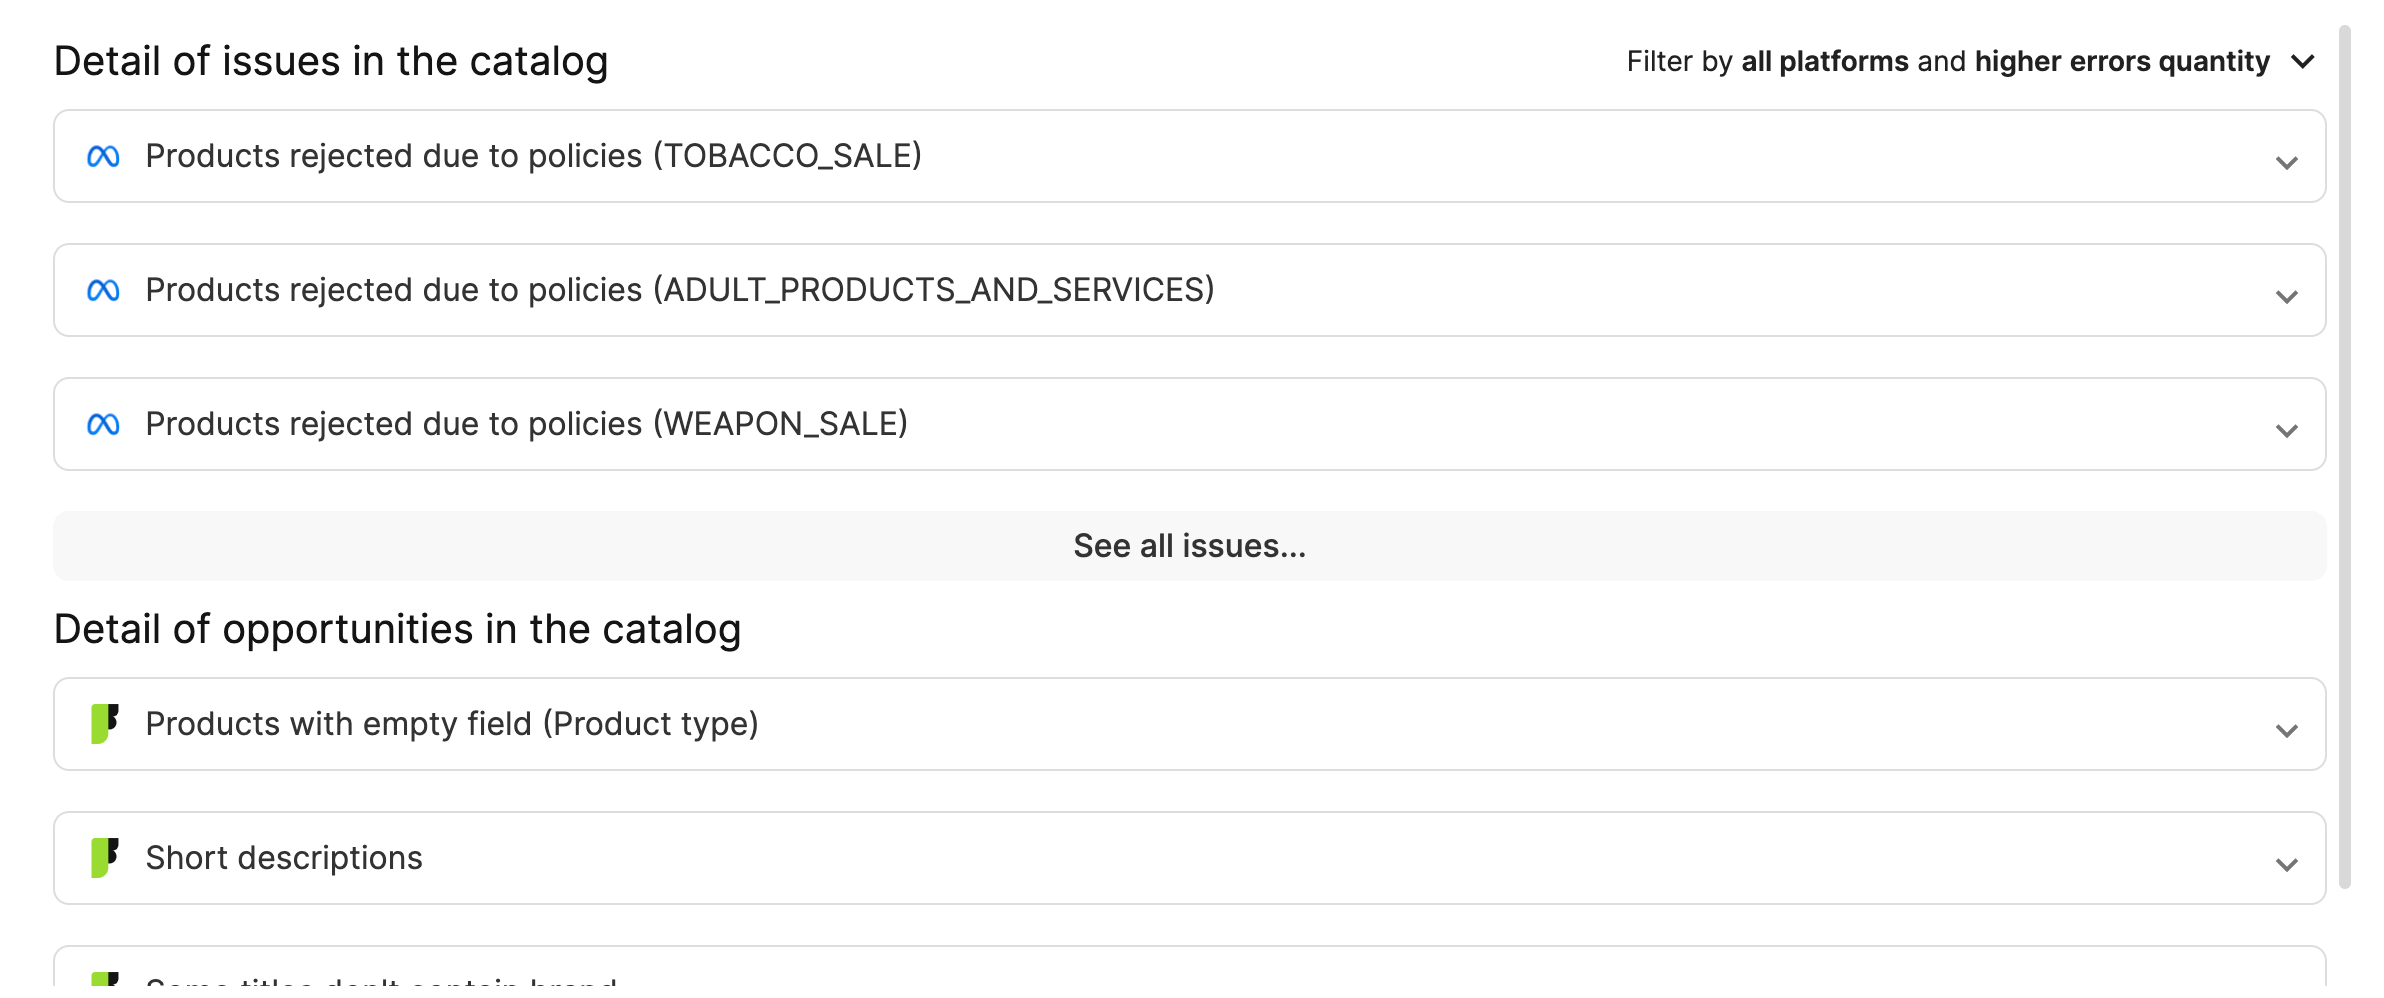Click the vertical scrollbar on right

[x=2345, y=456]
